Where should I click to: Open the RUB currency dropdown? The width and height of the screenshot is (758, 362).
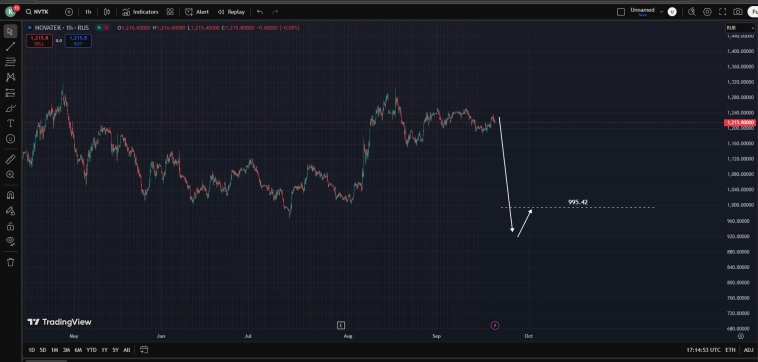tap(740, 28)
